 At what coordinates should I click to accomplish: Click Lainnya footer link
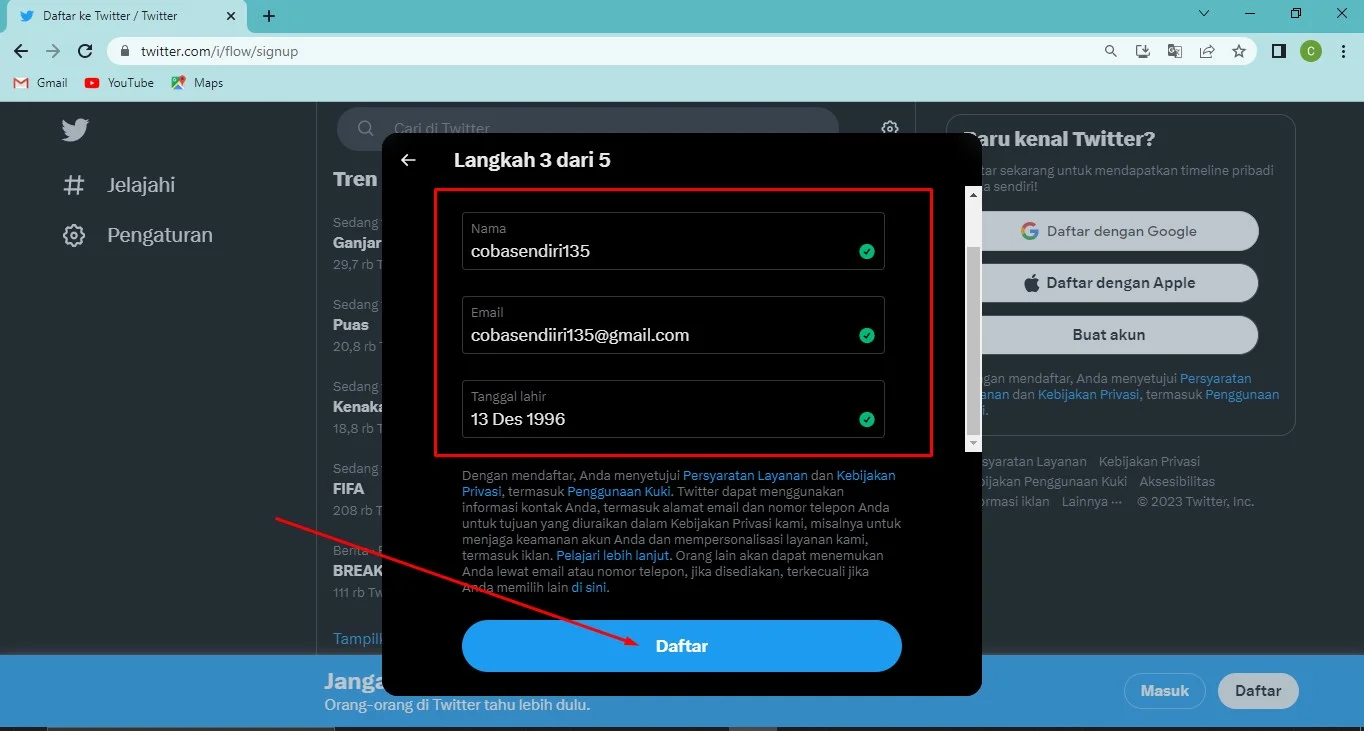[x=1091, y=502]
